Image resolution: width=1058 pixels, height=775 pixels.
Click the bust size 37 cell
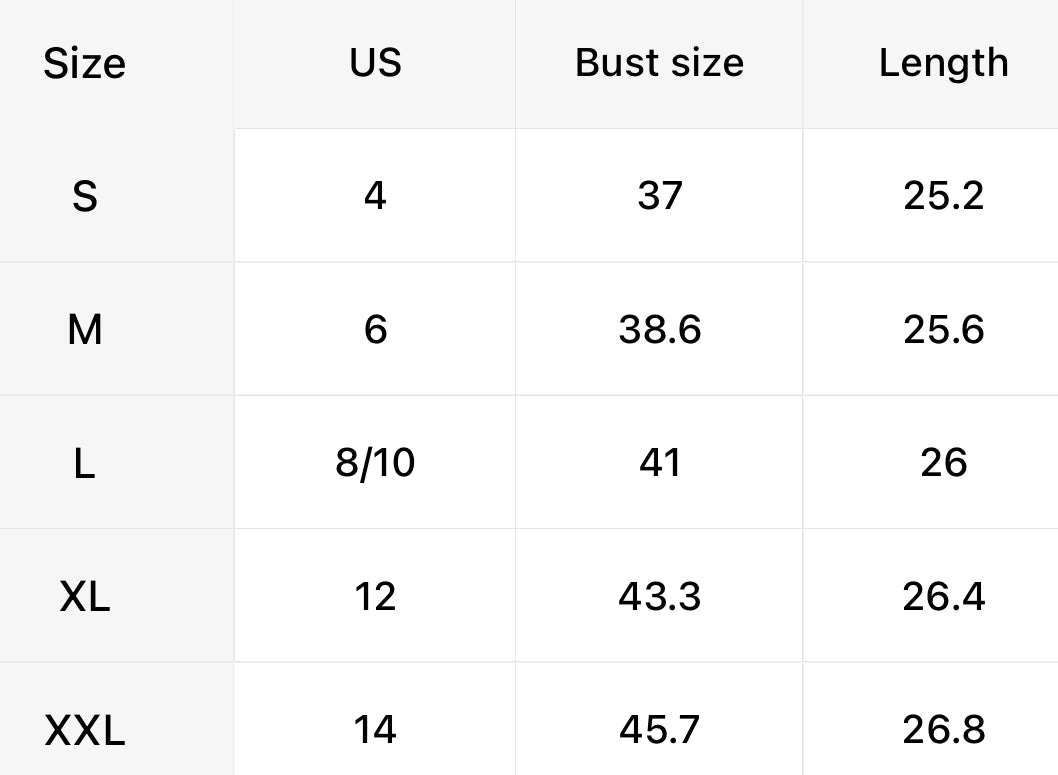tap(659, 196)
